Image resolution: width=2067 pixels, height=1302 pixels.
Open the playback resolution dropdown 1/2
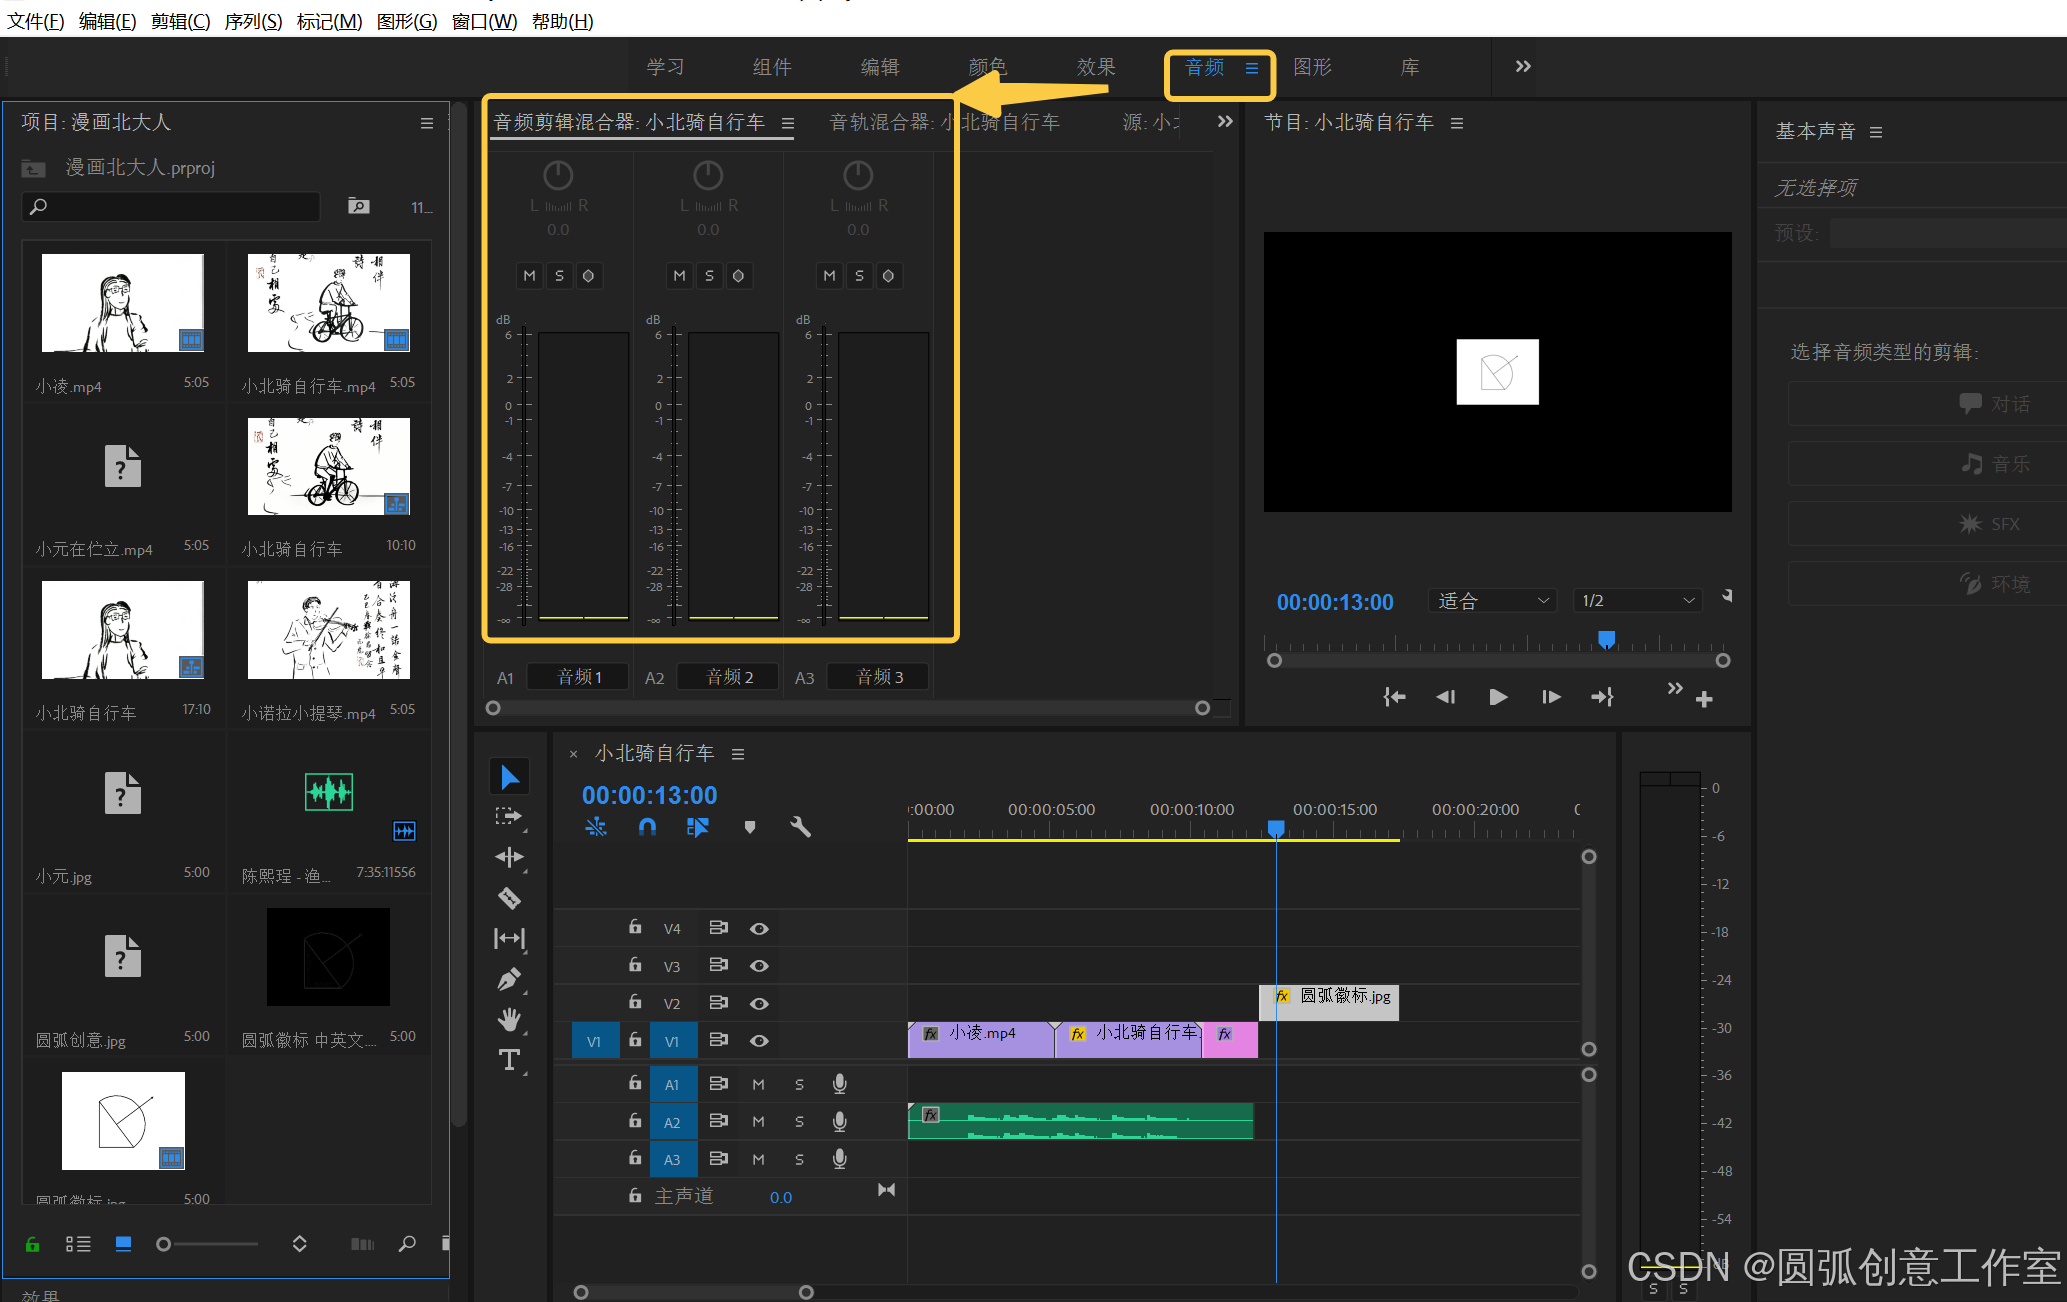[x=1636, y=601]
